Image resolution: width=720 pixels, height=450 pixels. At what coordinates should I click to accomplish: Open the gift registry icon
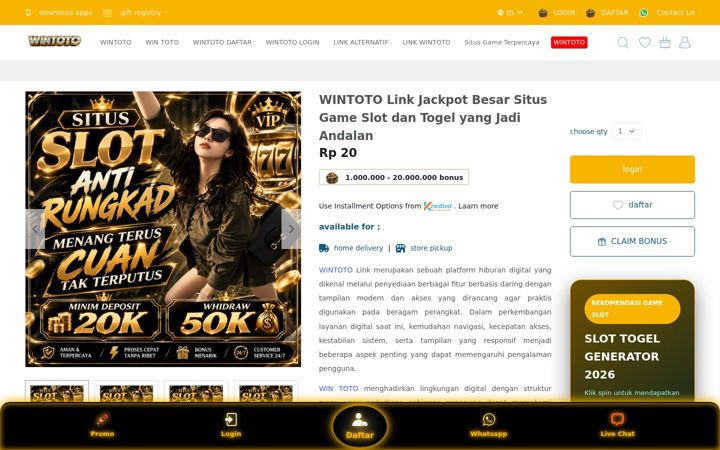point(107,12)
